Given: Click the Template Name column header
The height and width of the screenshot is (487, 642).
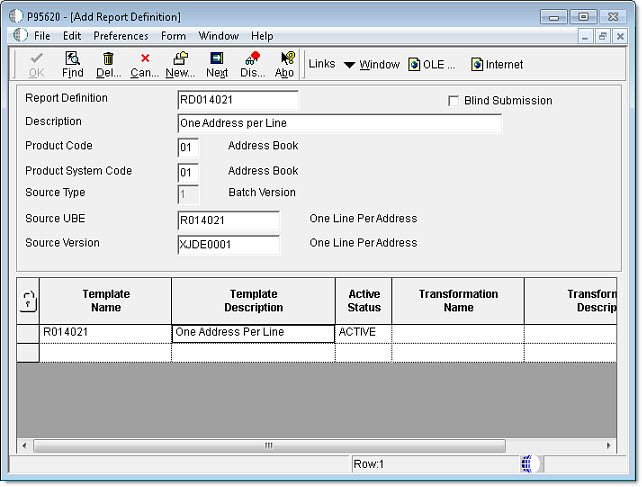Looking at the screenshot, I should click(106, 301).
